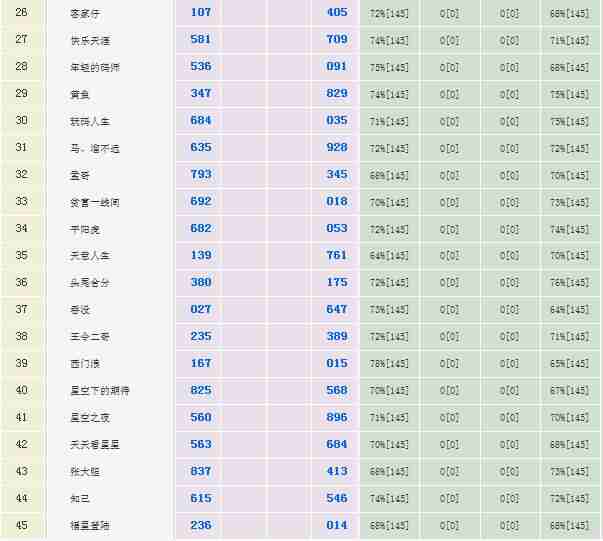Select the blue number 027 in row 37
This screenshot has height=541, width=603.
click(x=200, y=310)
